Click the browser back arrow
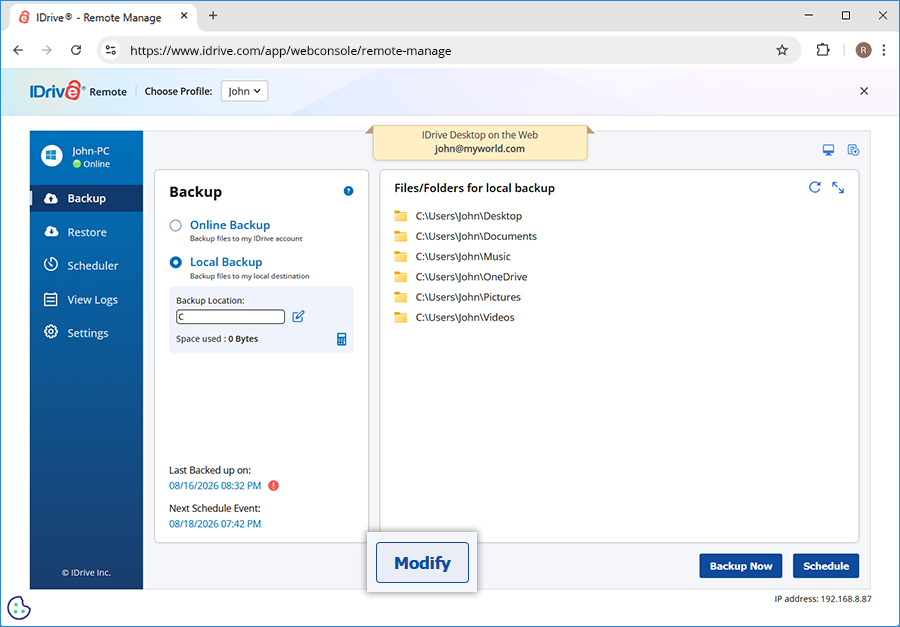The width and height of the screenshot is (900, 627). pyautogui.click(x=18, y=51)
